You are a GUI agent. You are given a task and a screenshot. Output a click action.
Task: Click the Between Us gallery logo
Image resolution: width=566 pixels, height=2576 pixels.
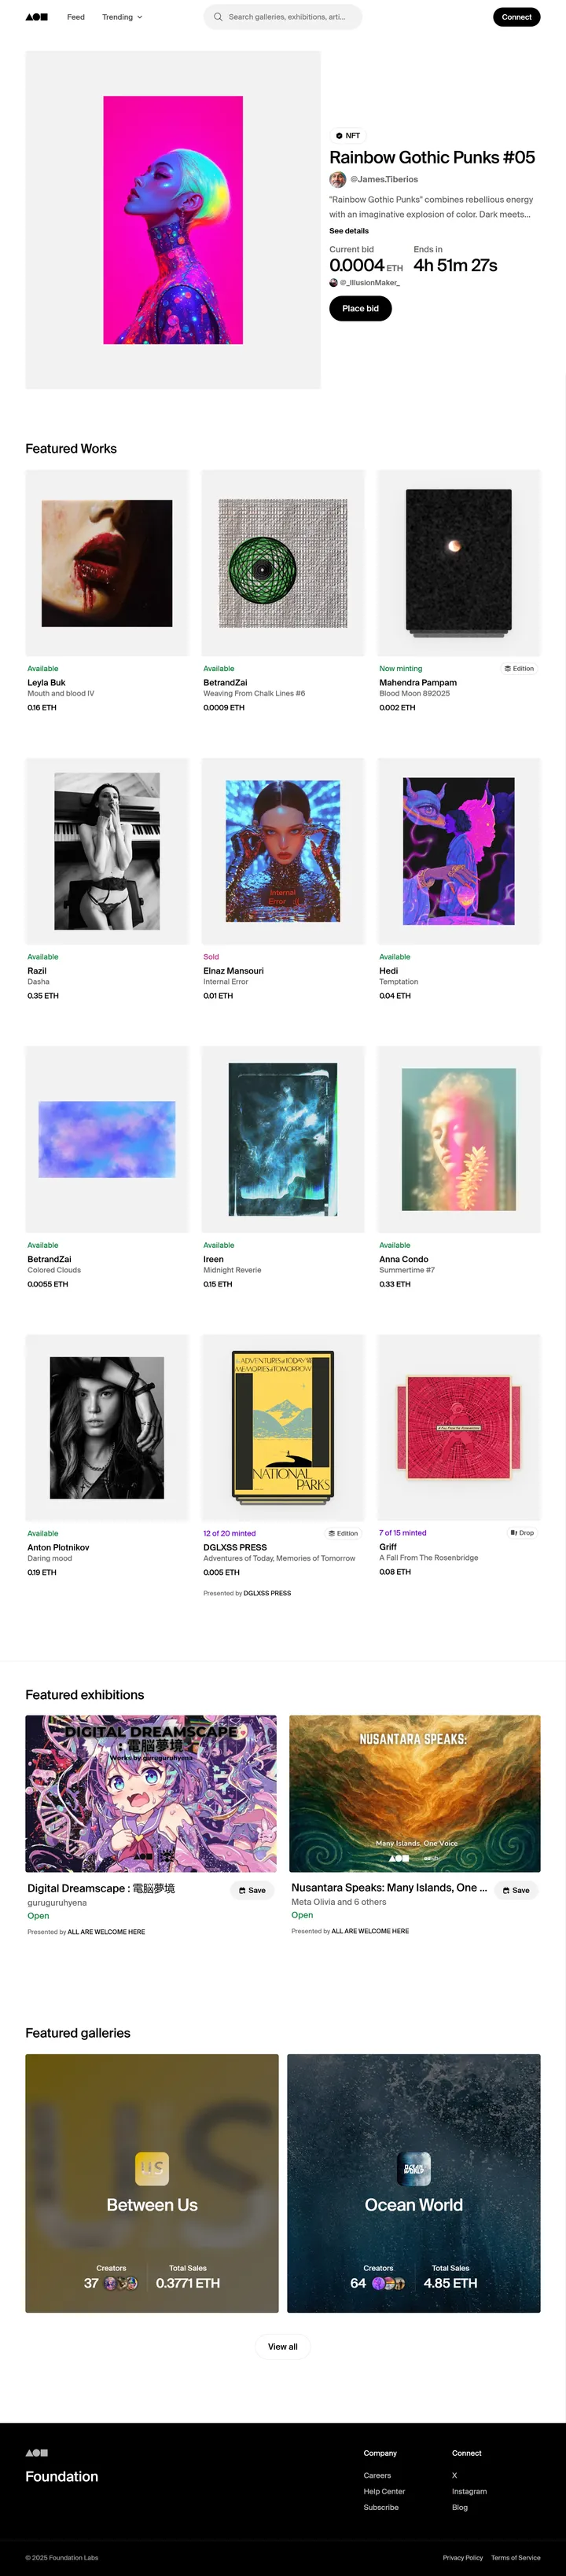[x=152, y=2168]
